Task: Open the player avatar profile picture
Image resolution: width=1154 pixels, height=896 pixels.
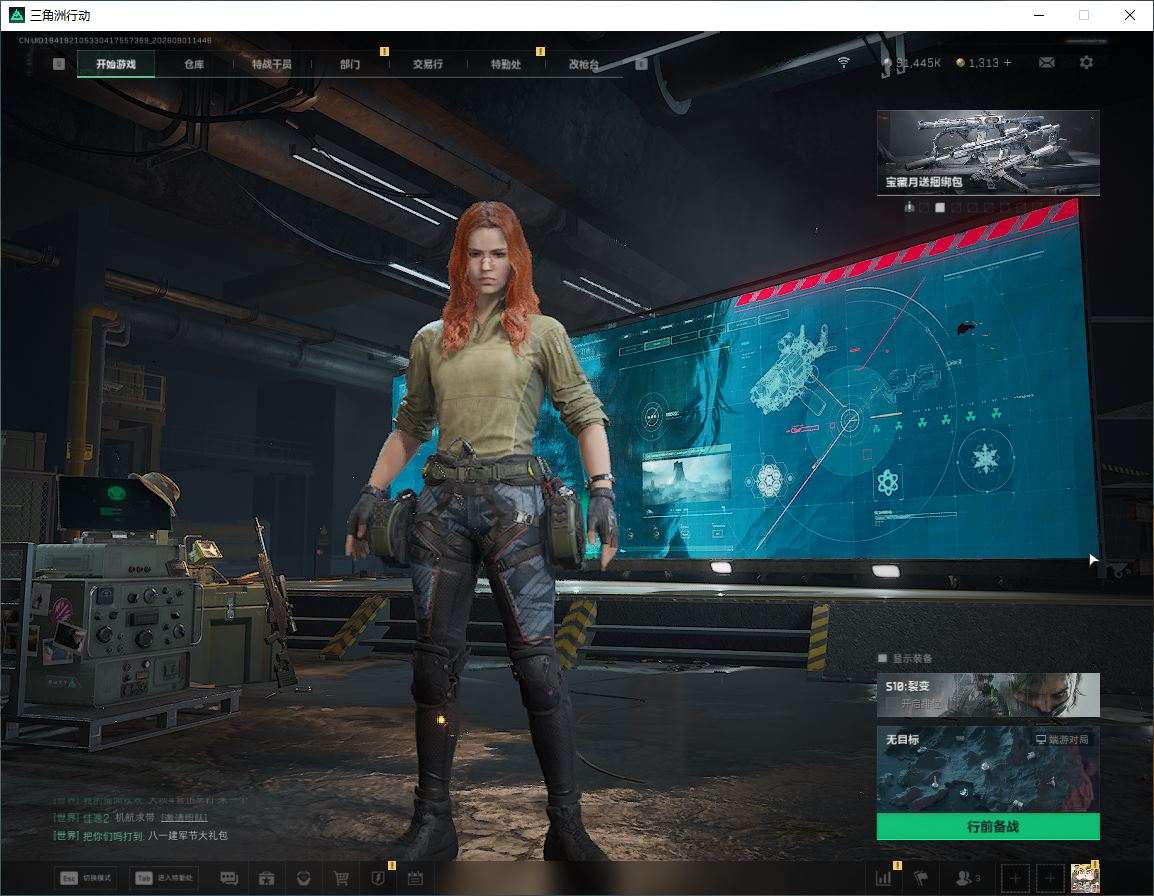Action: pos(1085,878)
